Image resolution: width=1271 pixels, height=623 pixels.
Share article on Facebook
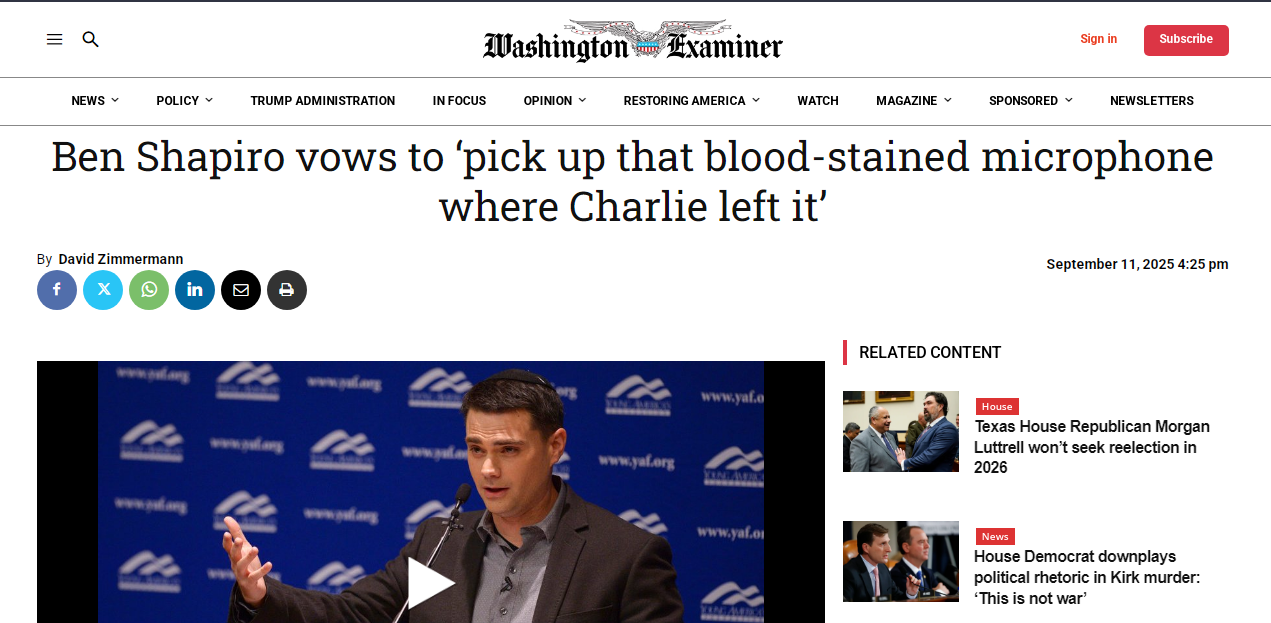pos(57,290)
